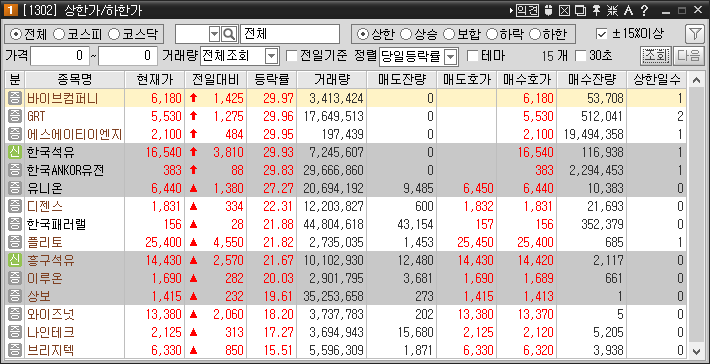Viewport: 710px width, 364px height.
Task: Click the scrollbar down arrow
Action: pyautogui.click(x=696, y=350)
